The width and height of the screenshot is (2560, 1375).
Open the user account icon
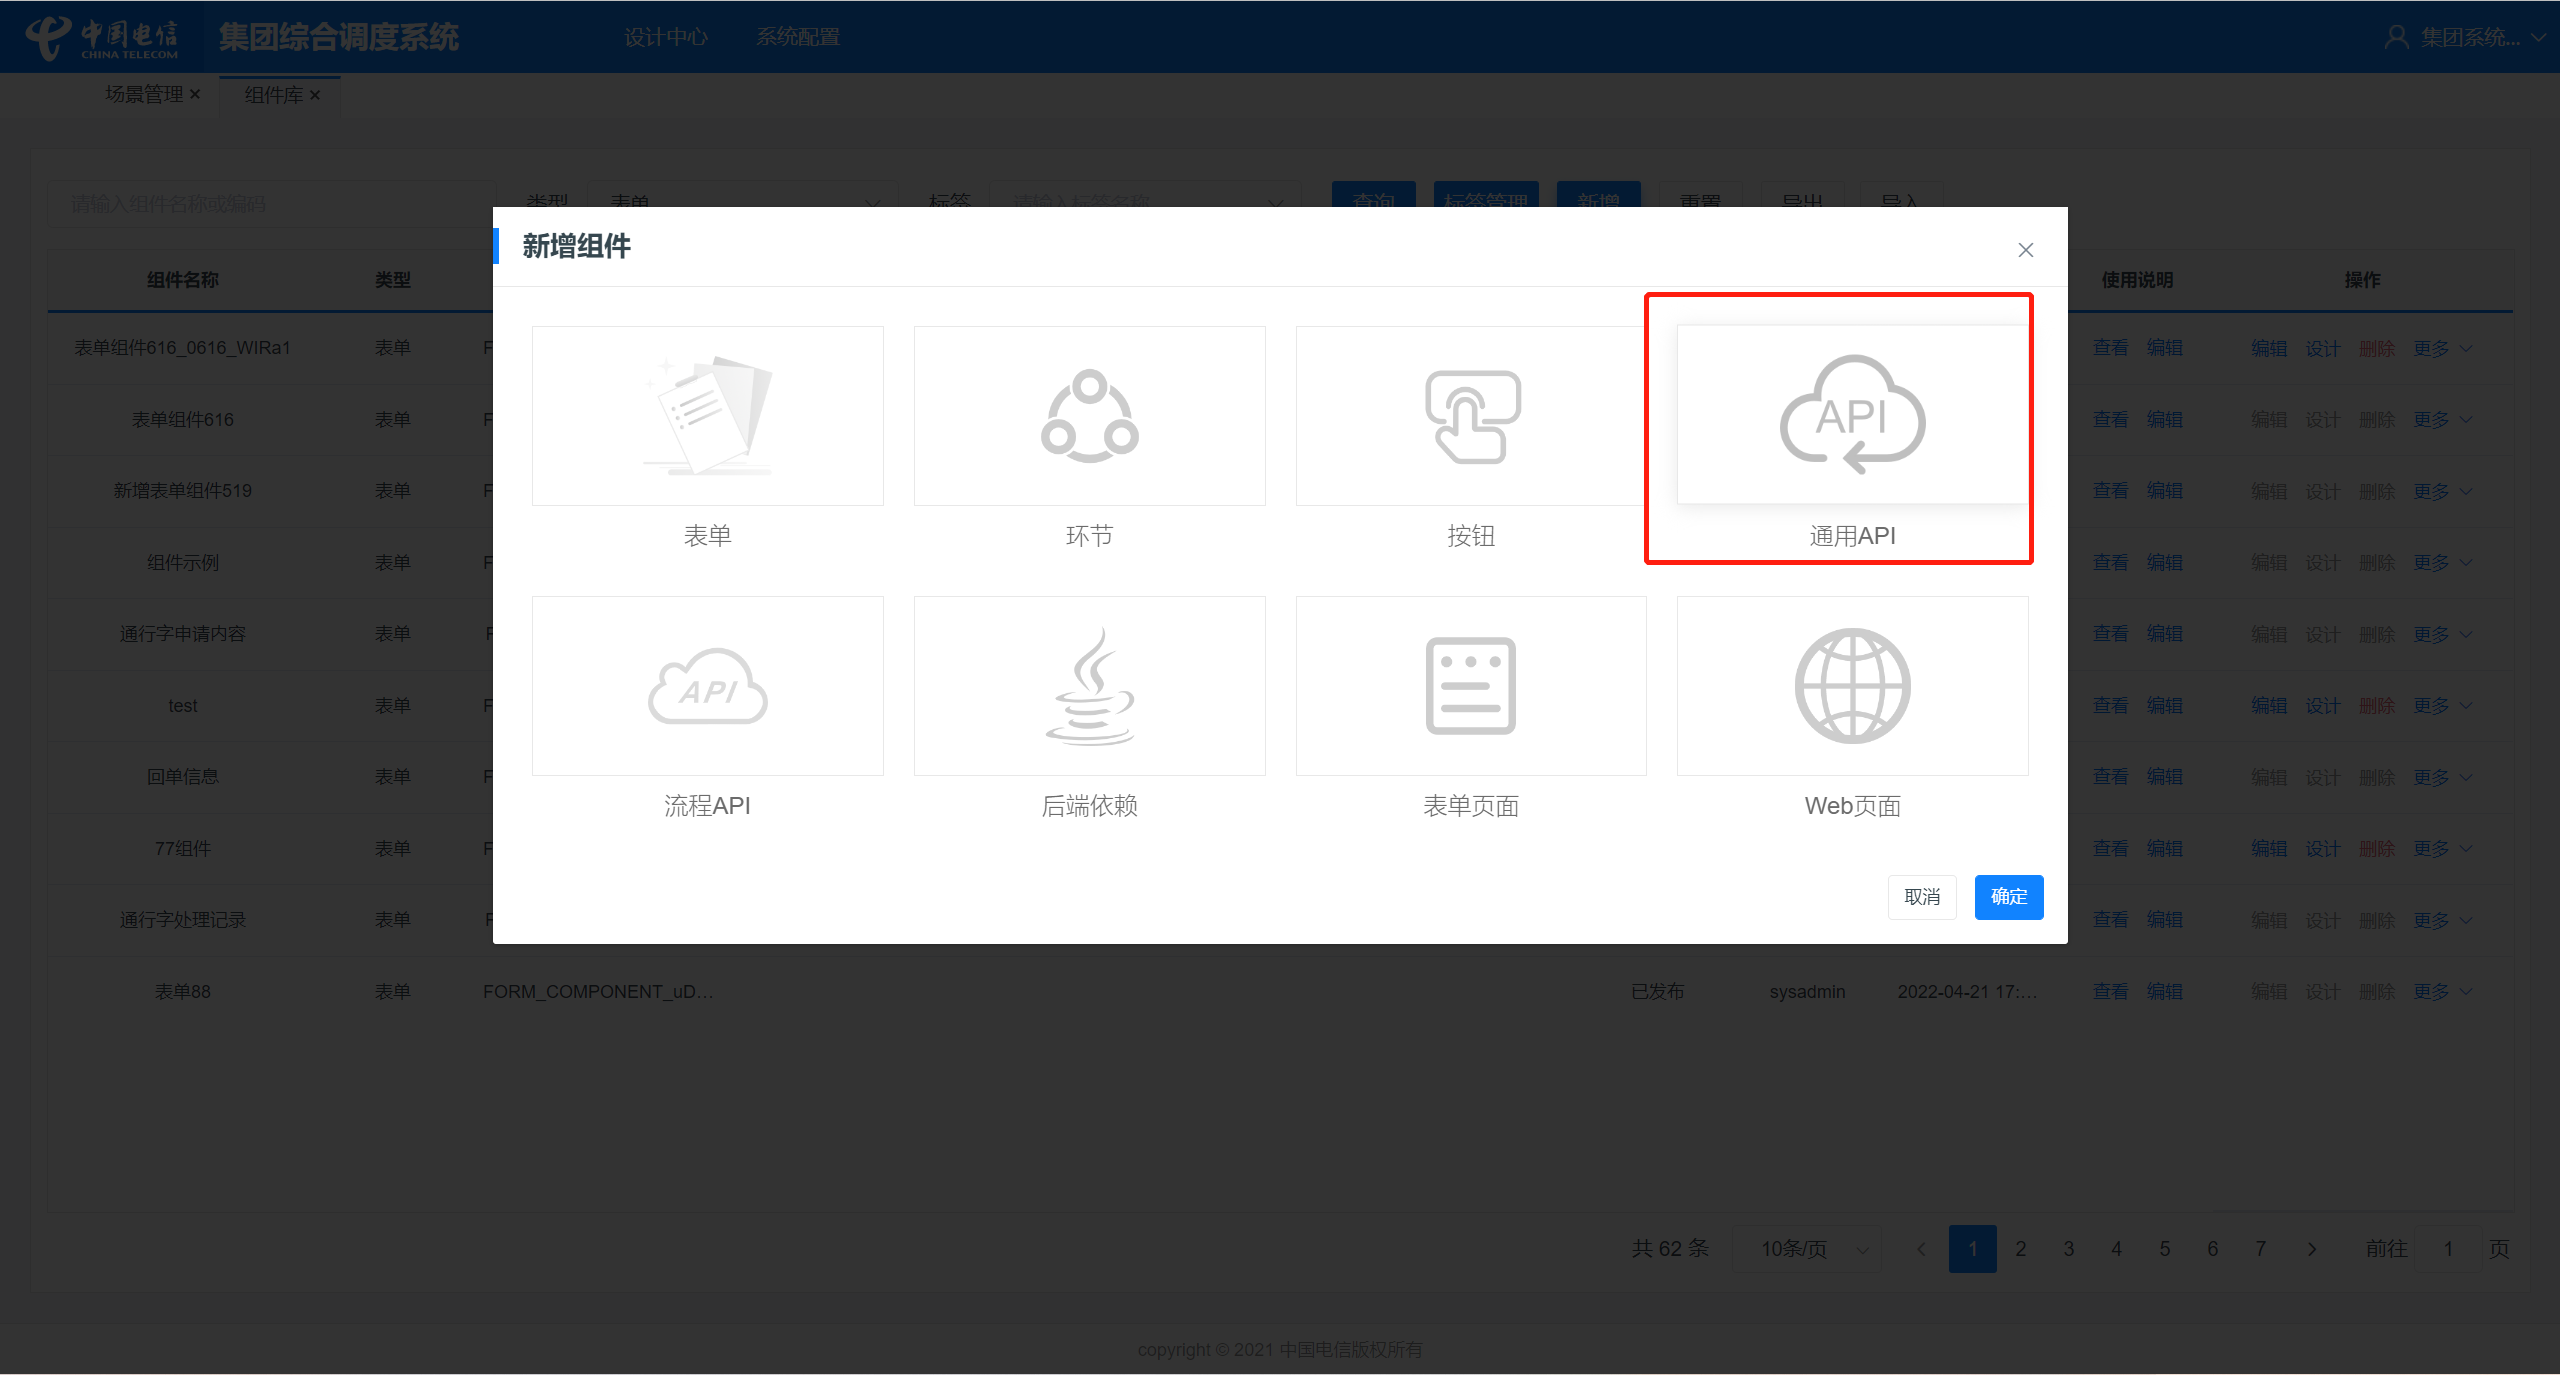2397,37
